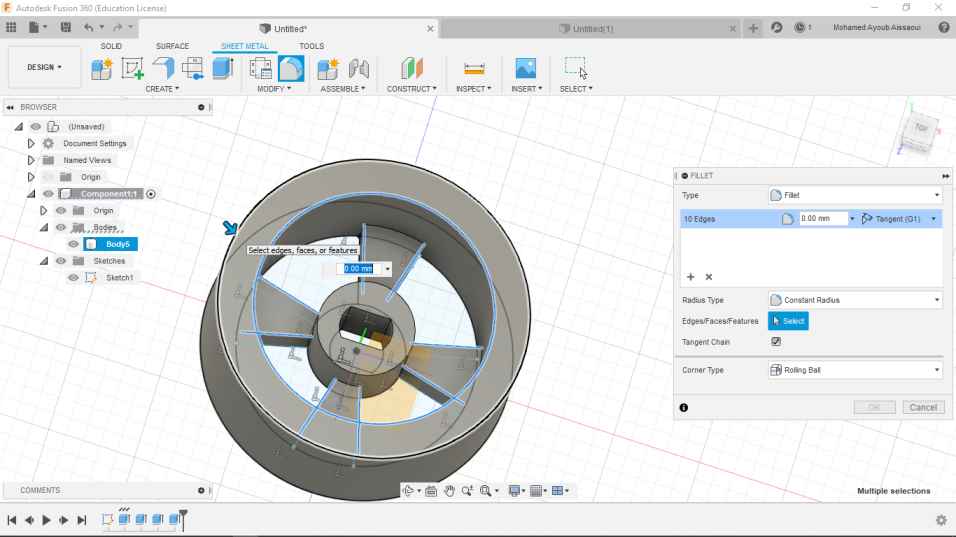Select the Construct plane icon
Image resolution: width=956 pixels, height=537 pixels.
412,68
